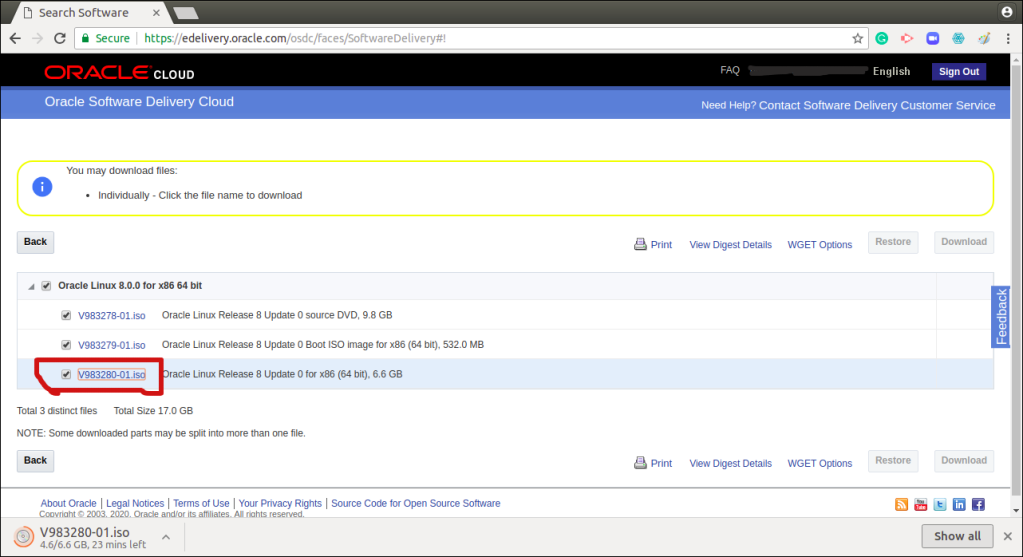Click the bottom Download button
Viewport: 1023px width, 557px height.
click(964, 460)
